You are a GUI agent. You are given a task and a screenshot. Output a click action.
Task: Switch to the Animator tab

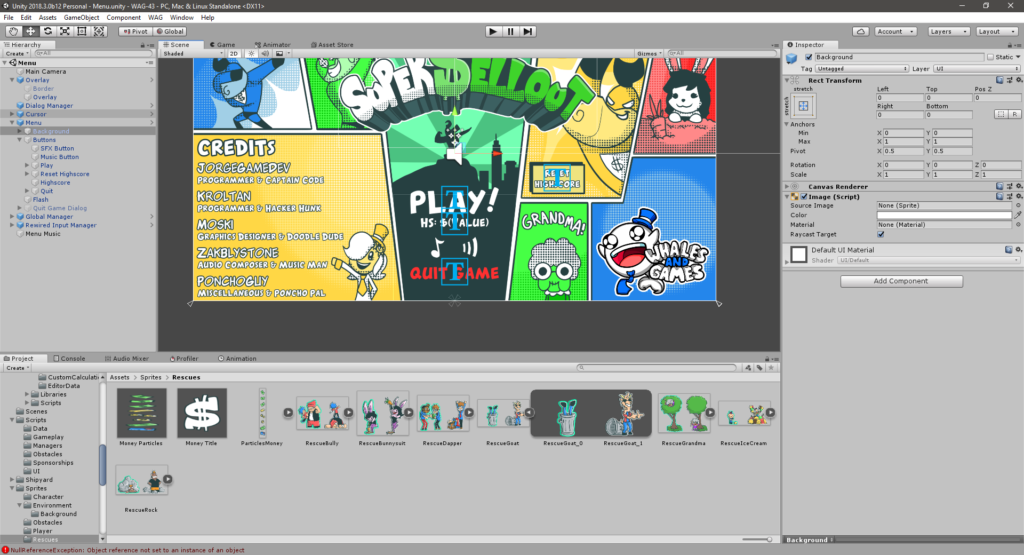pos(272,45)
